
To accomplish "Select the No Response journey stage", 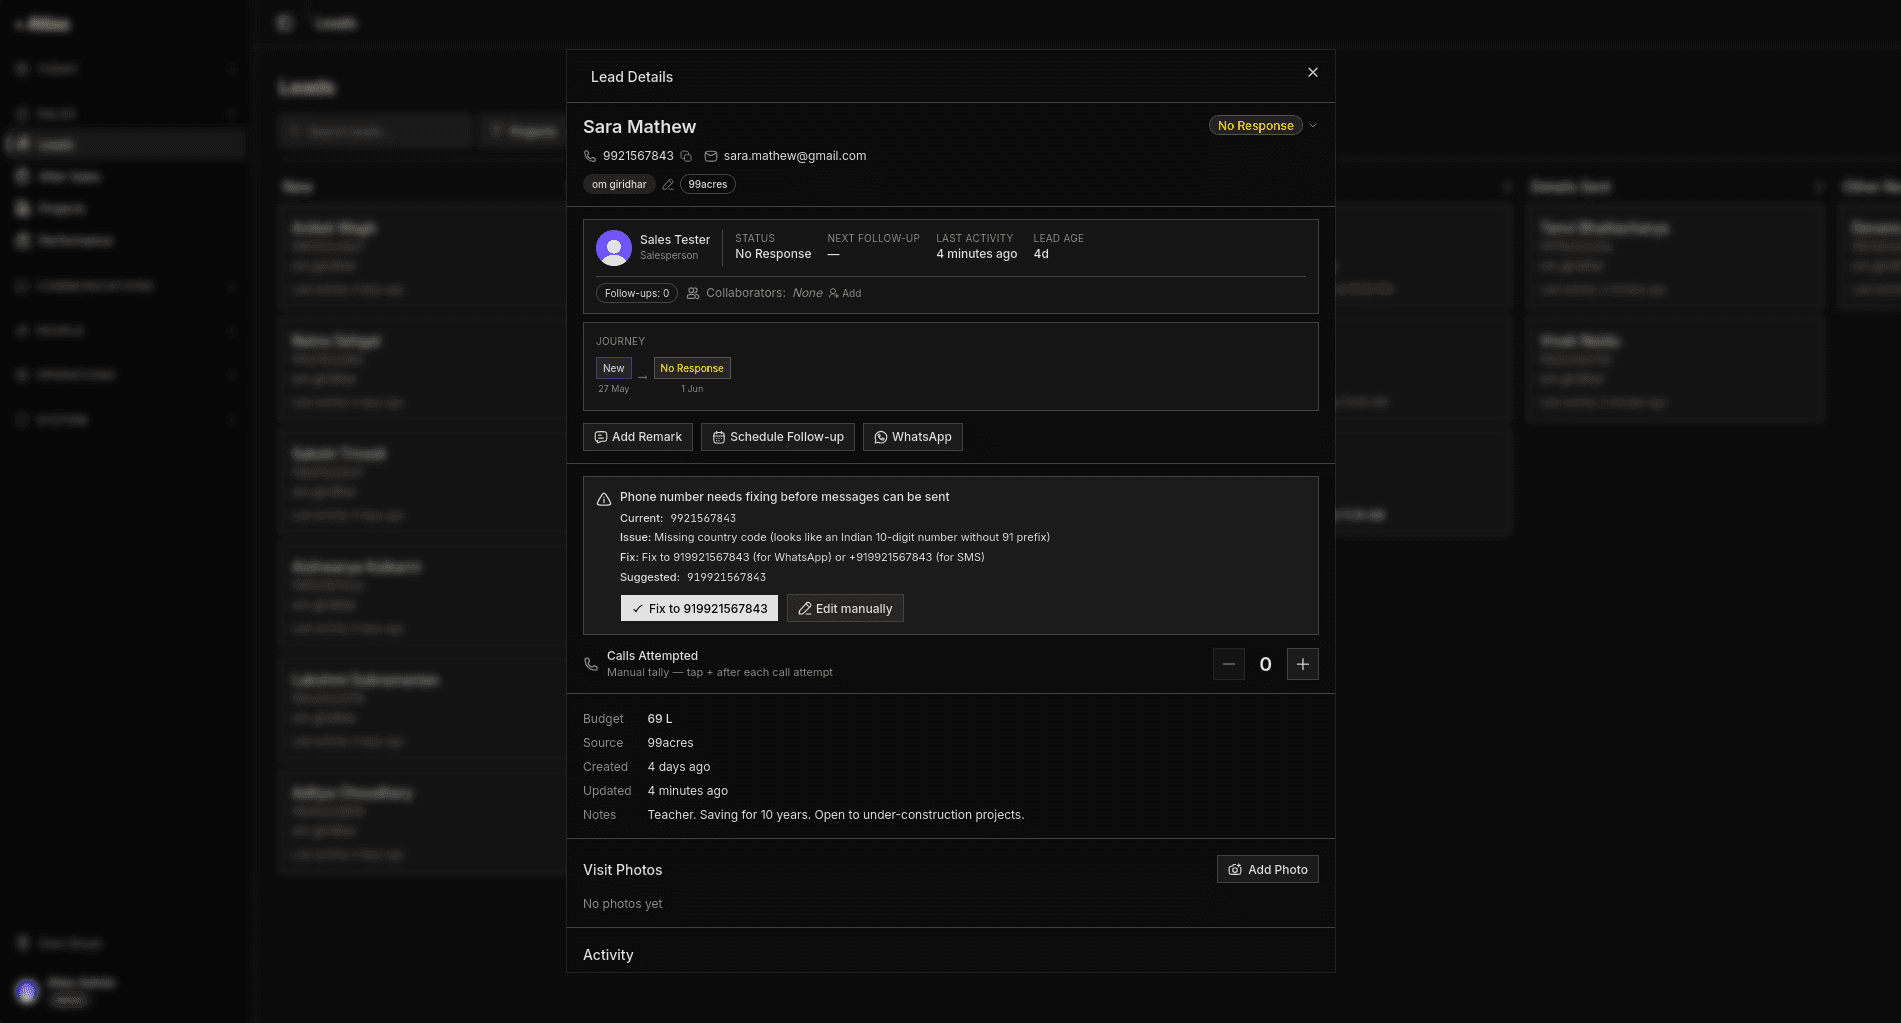I will click(x=692, y=368).
